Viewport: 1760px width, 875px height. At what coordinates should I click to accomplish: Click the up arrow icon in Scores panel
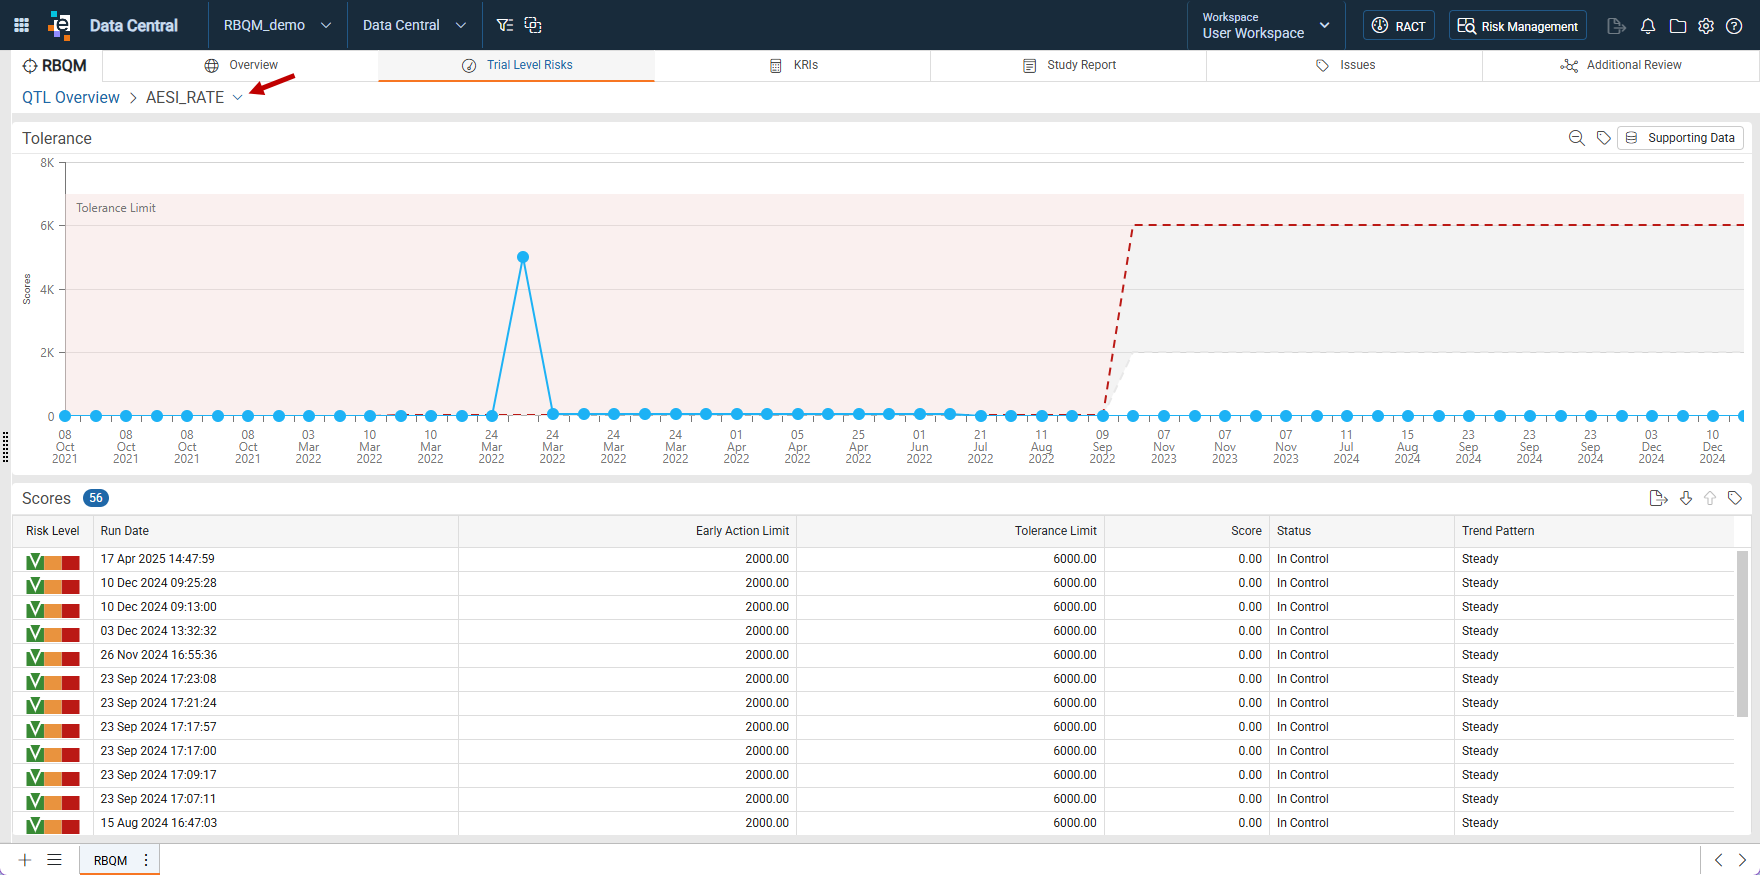[x=1710, y=498]
